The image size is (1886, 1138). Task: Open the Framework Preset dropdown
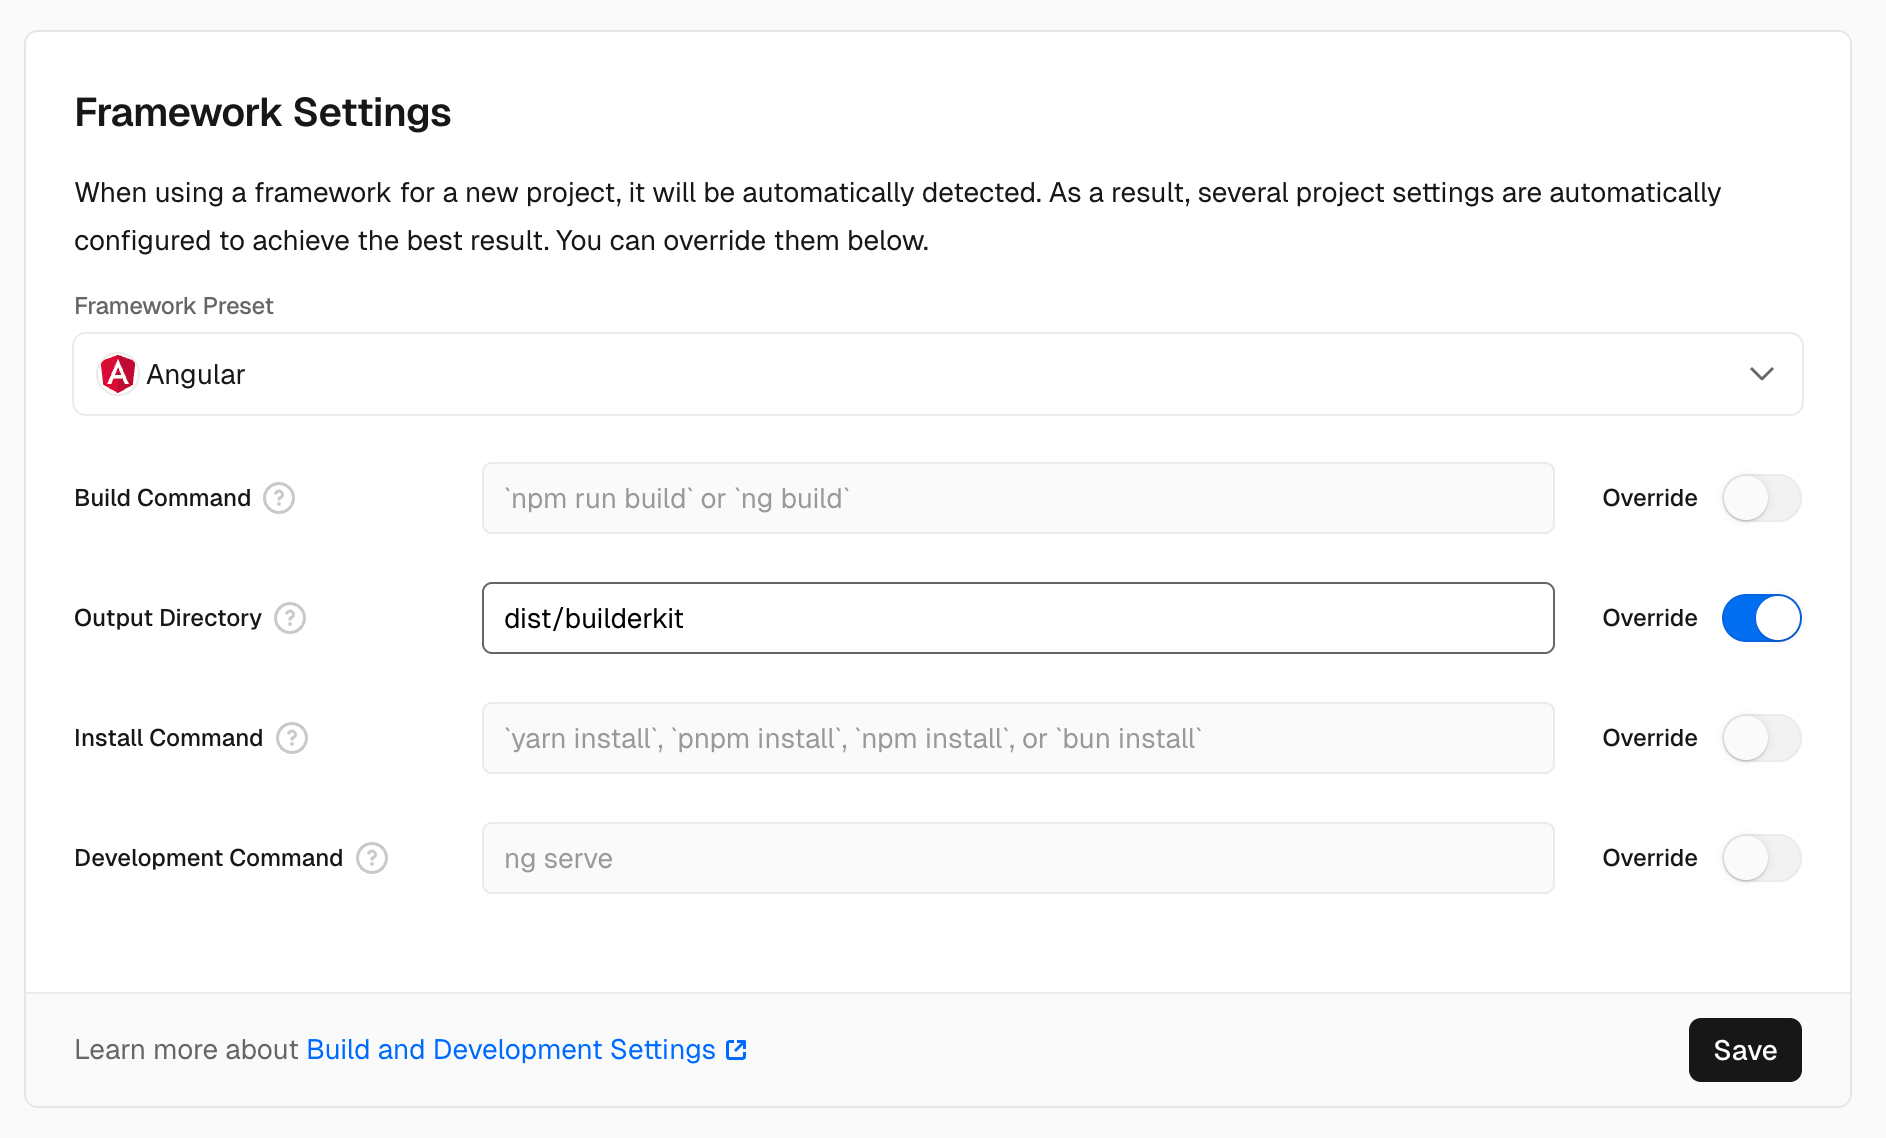(x=938, y=374)
